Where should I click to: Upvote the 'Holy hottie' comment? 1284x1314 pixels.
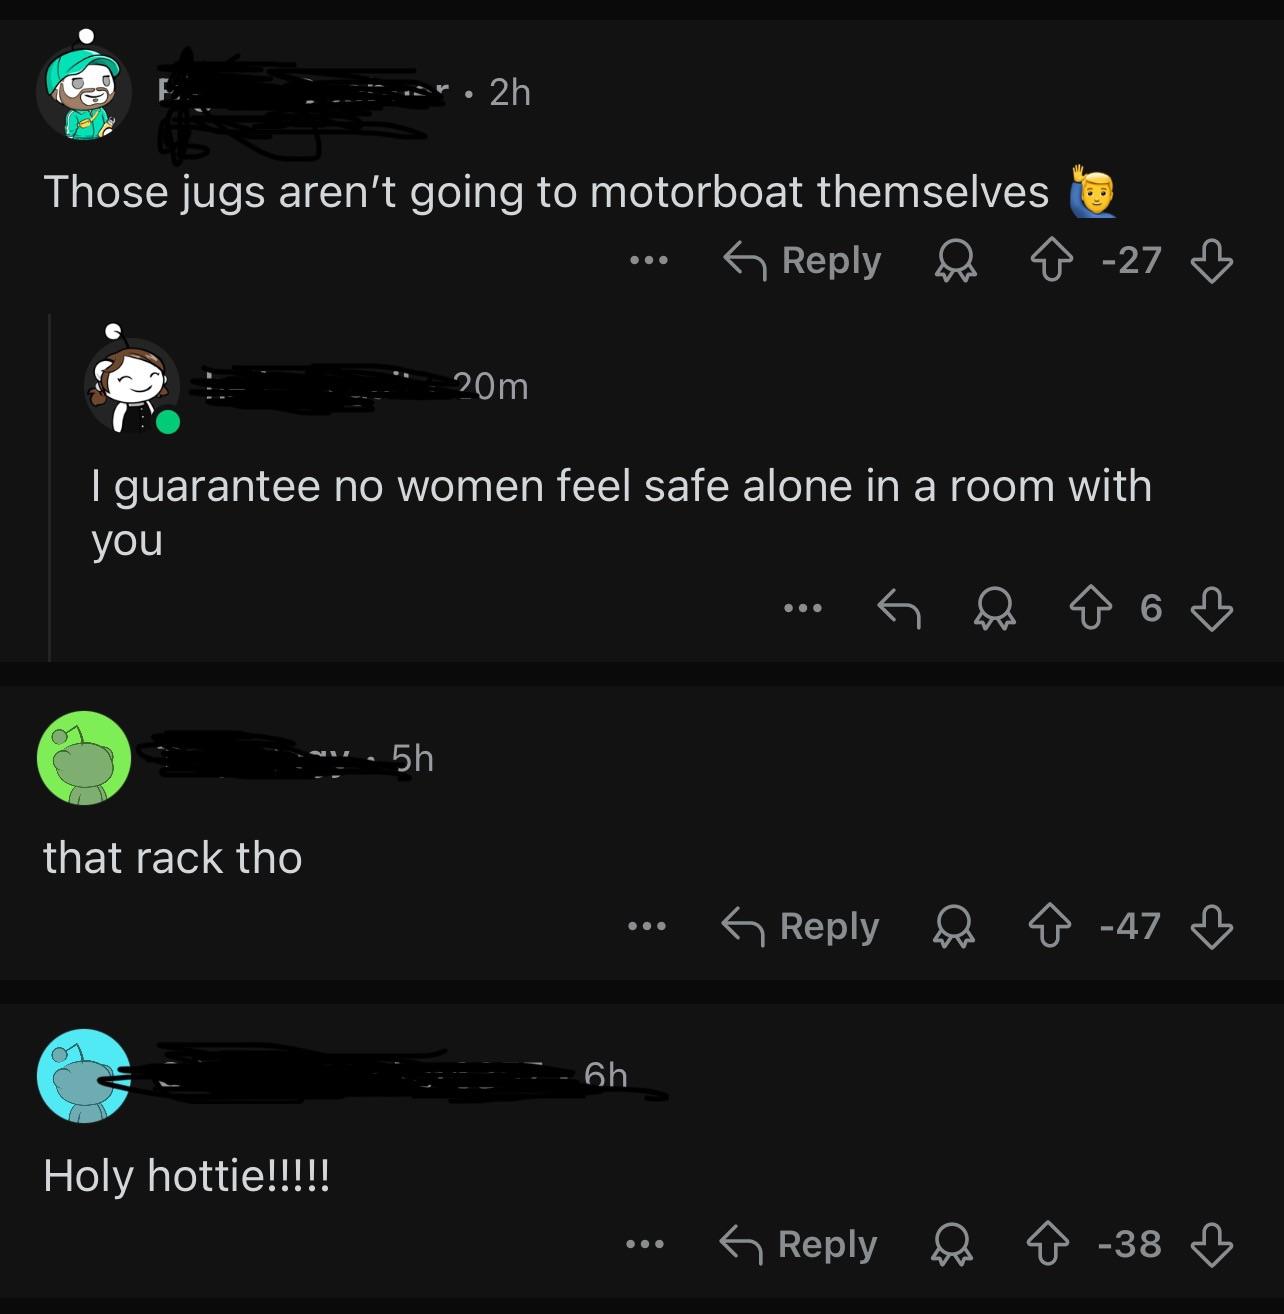click(1047, 1245)
